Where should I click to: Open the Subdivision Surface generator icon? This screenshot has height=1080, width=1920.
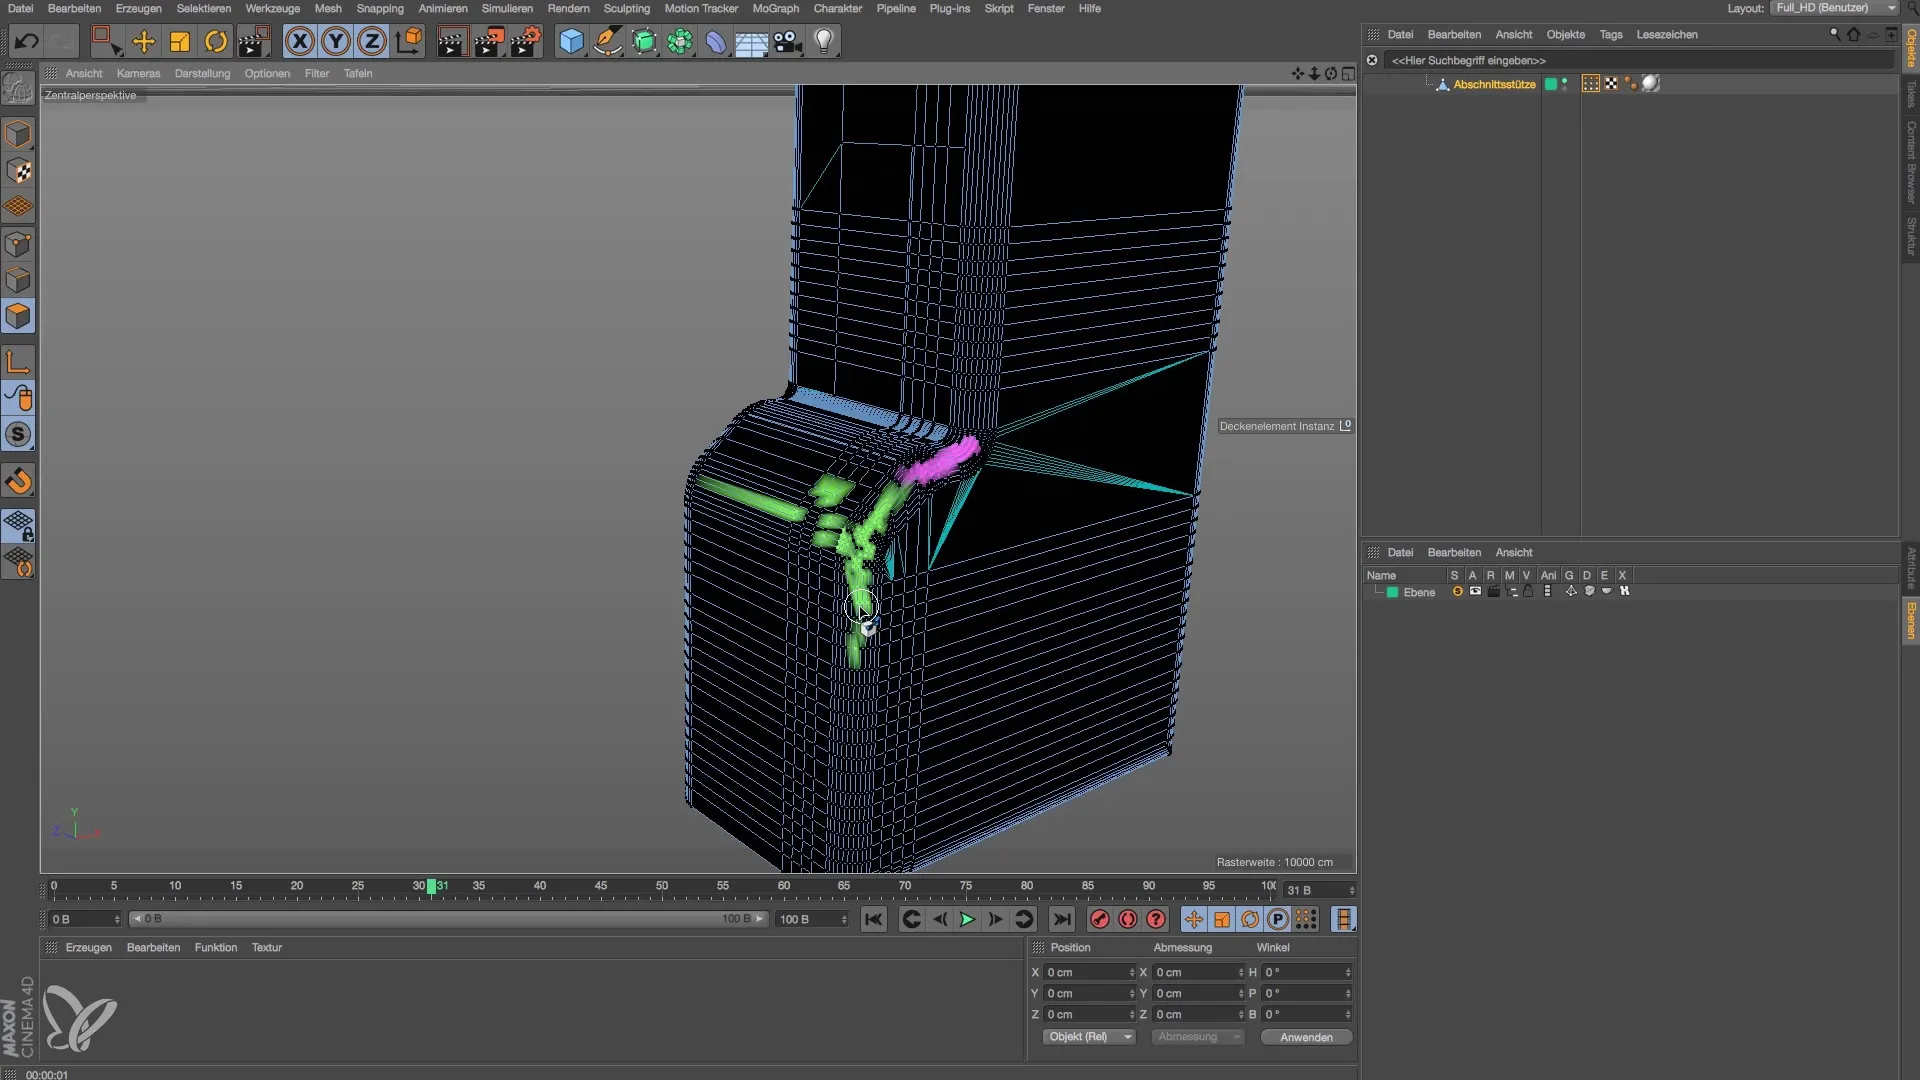(644, 41)
